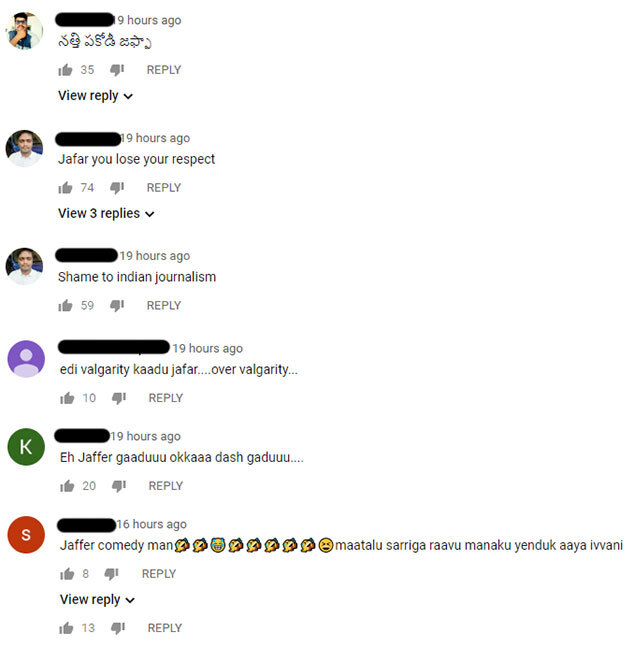Dislike the Telugu script comment with 35 likes

tap(117, 70)
